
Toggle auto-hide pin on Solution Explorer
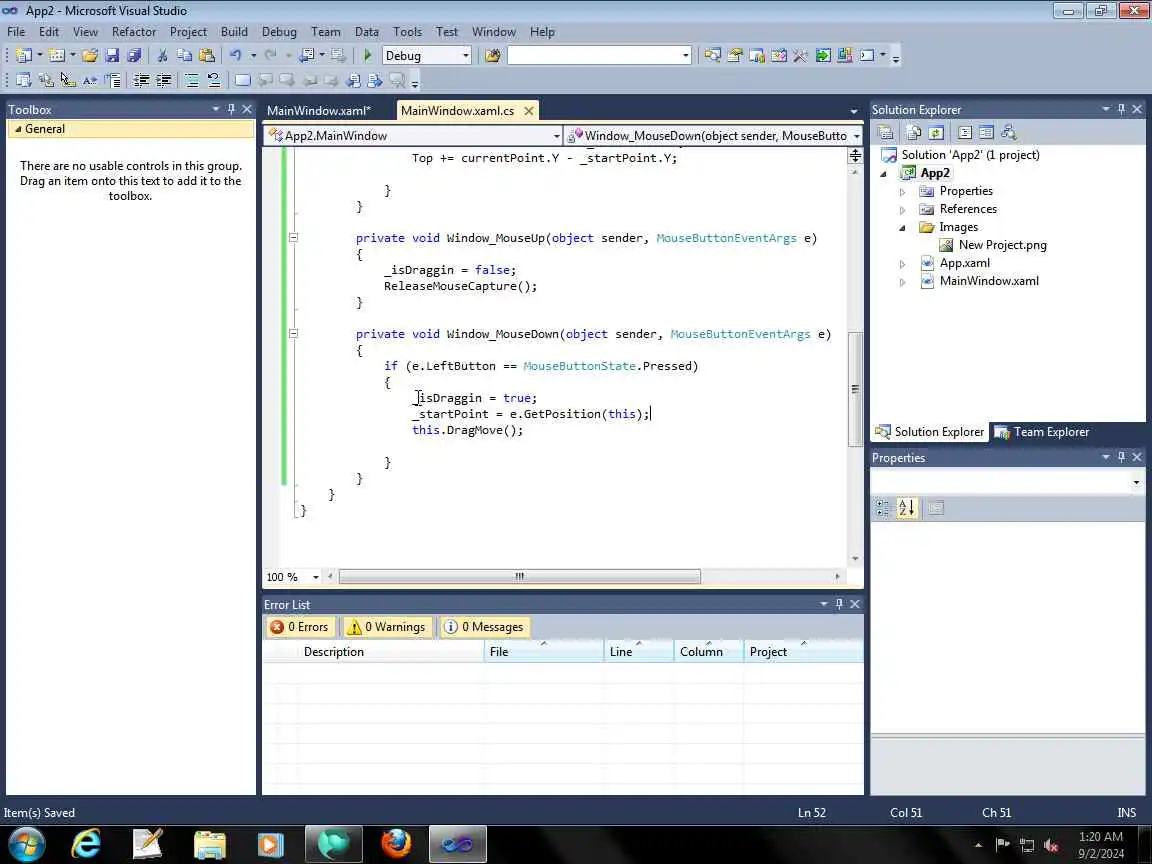(1121, 109)
